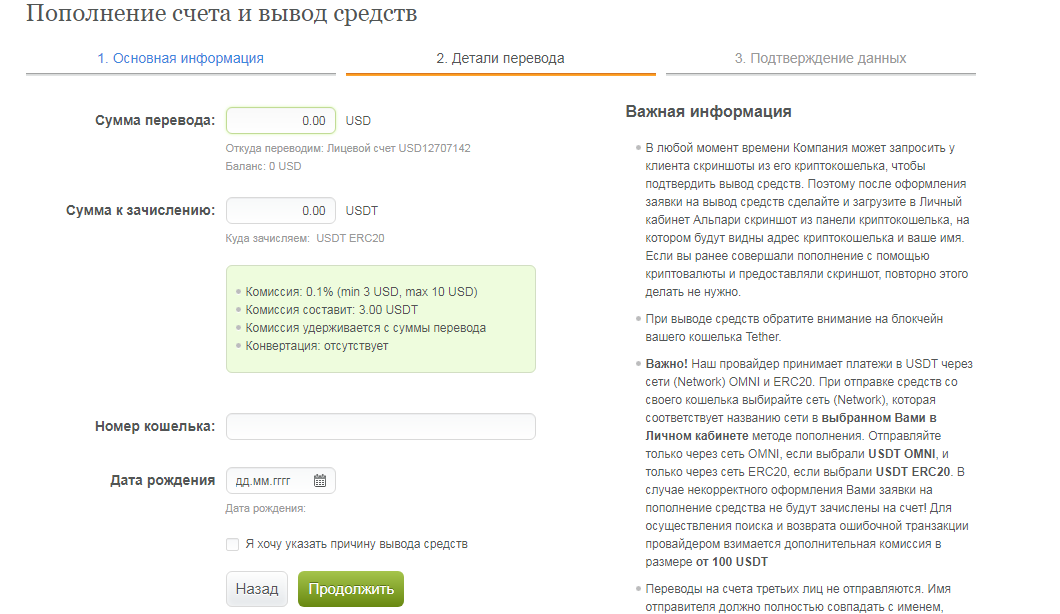Image resolution: width=1060 pixels, height=614 pixels.
Task: Click the line Конвертация: отсутствует
Action: point(316,346)
